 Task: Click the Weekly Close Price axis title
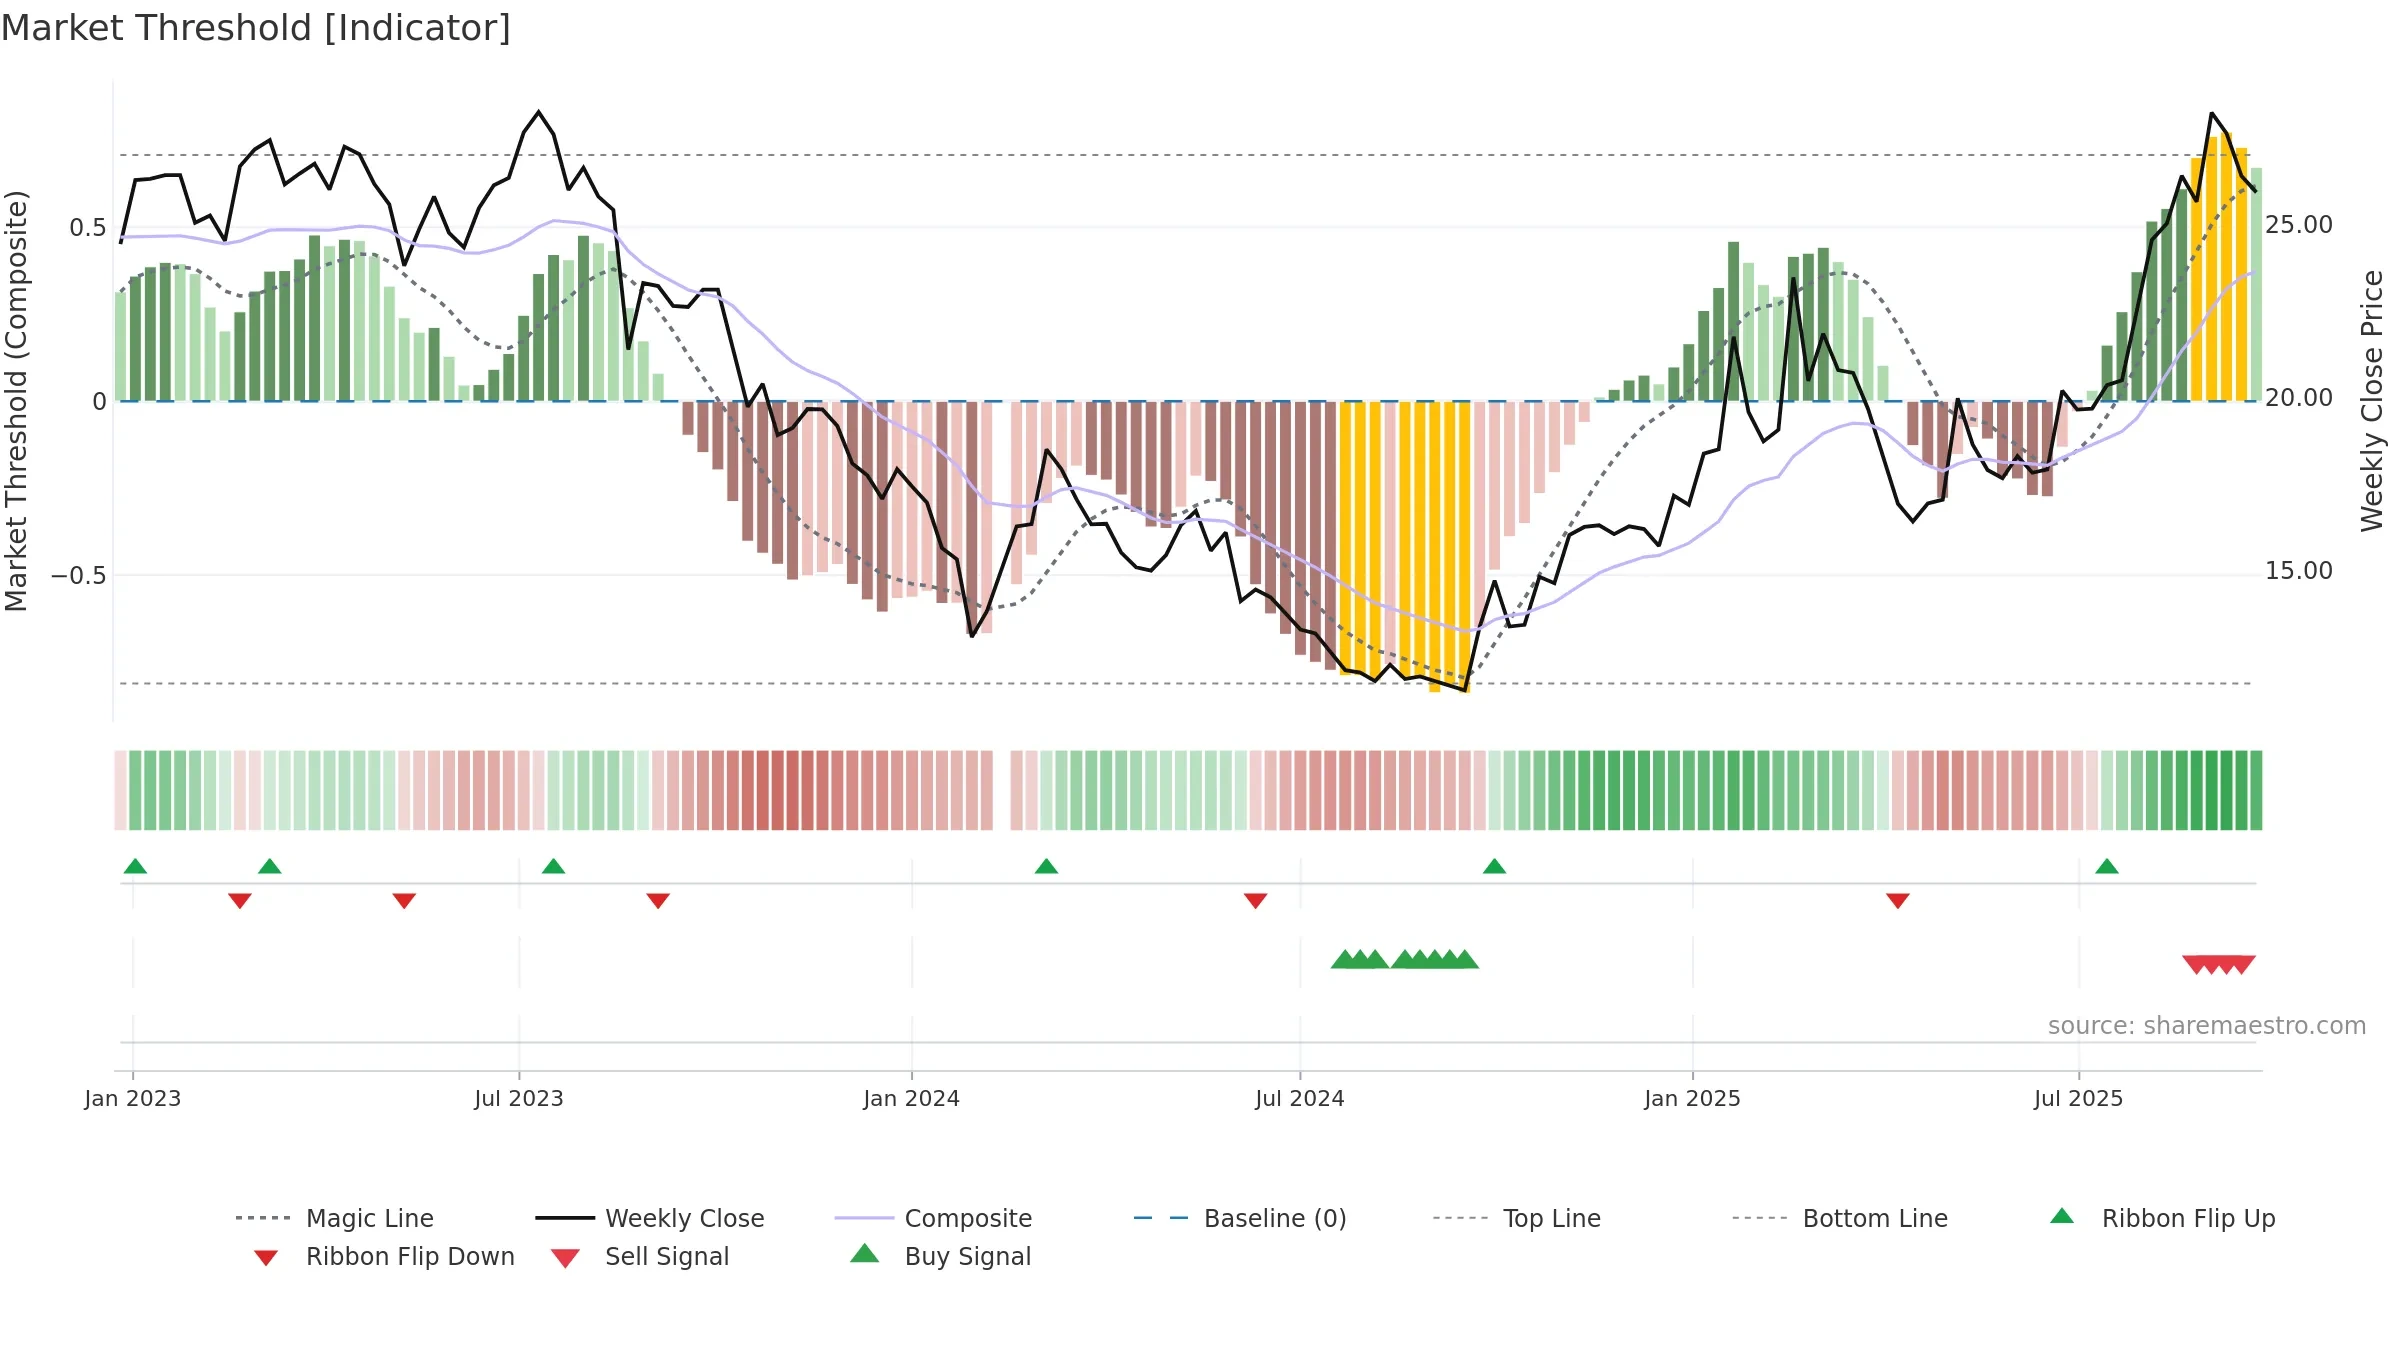coord(2372,401)
